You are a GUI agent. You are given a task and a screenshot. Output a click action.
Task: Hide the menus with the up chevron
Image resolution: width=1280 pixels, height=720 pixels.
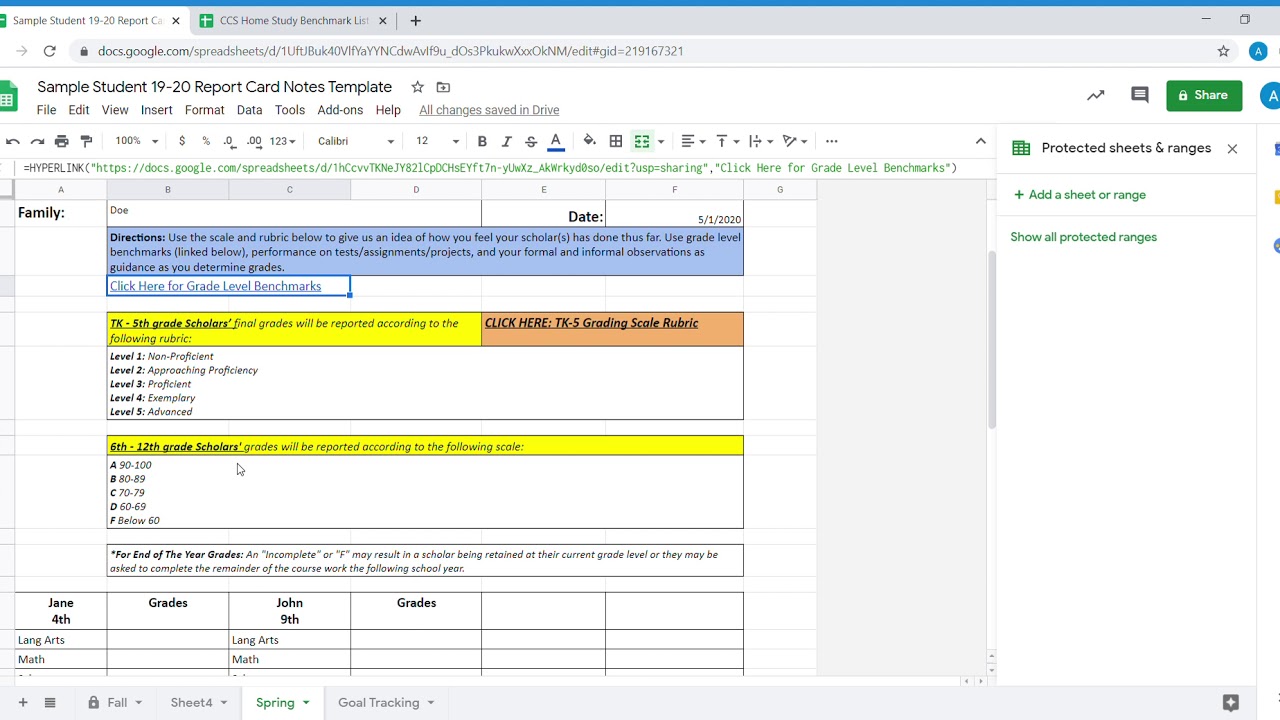tap(981, 141)
